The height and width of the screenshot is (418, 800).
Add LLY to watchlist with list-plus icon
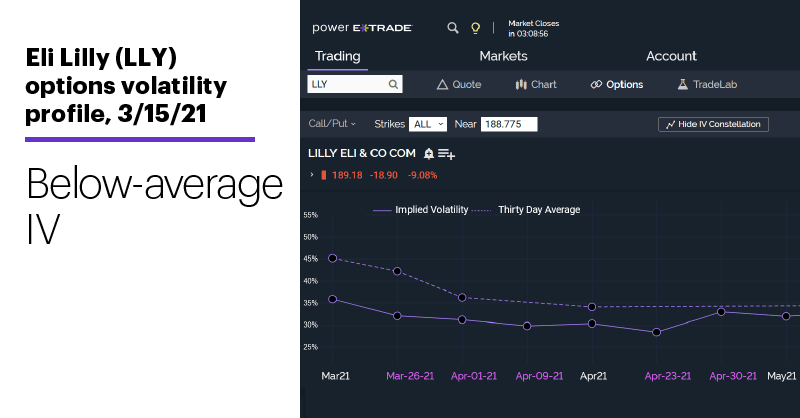click(446, 154)
